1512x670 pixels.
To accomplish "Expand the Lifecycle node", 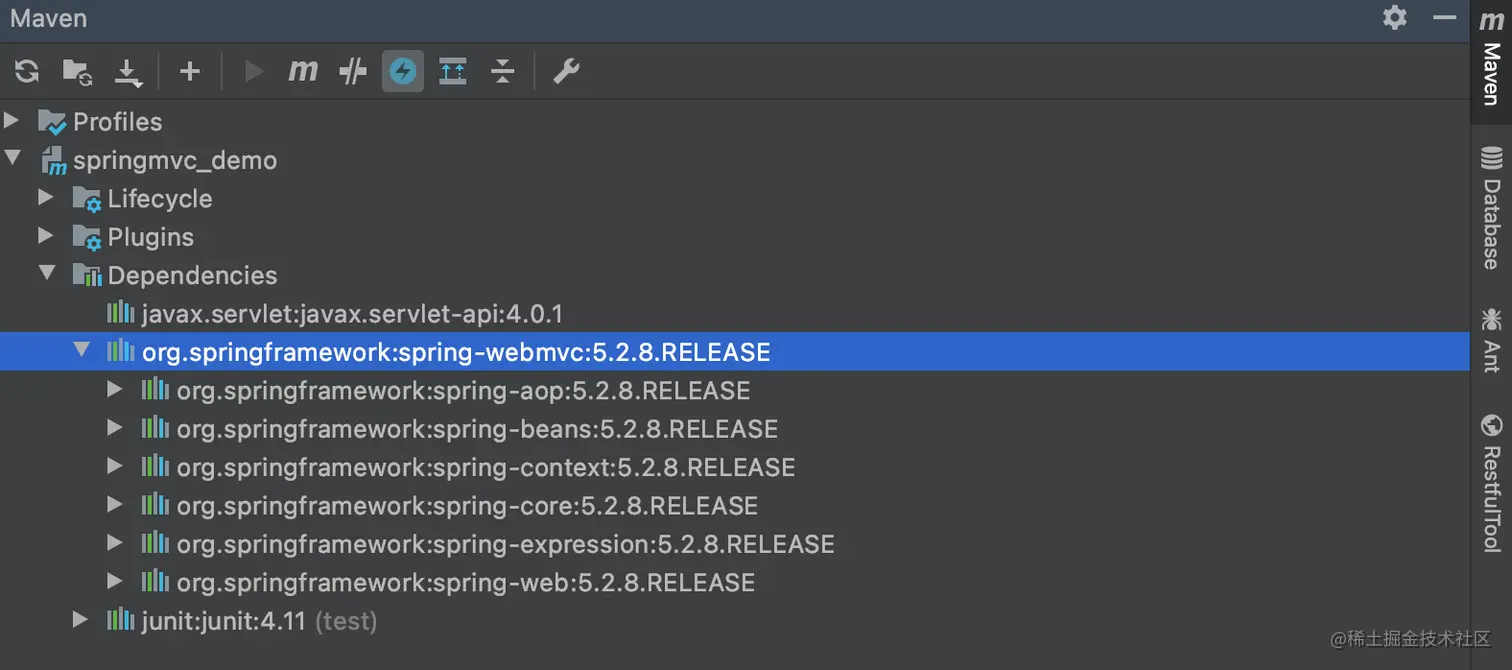I will pyautogui.click(x=46, y=197).
